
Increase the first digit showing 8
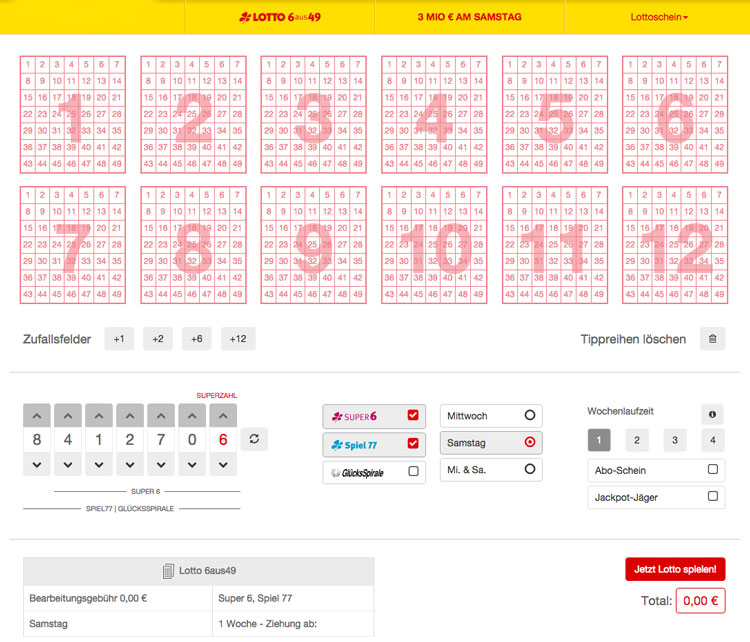37,416
